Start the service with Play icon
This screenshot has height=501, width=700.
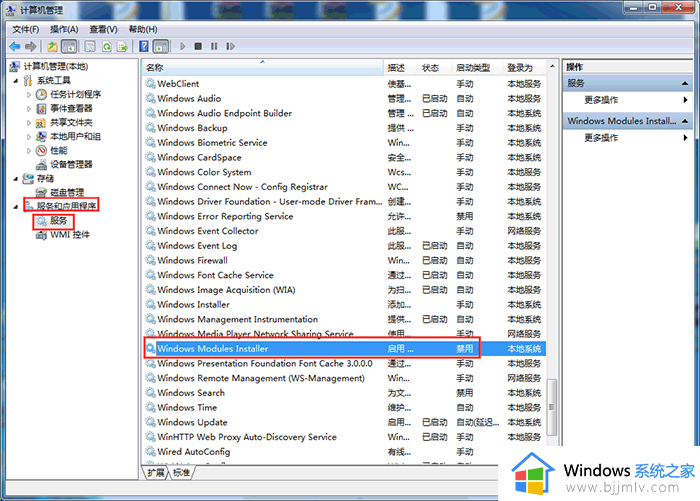click(x=182, y=46)
